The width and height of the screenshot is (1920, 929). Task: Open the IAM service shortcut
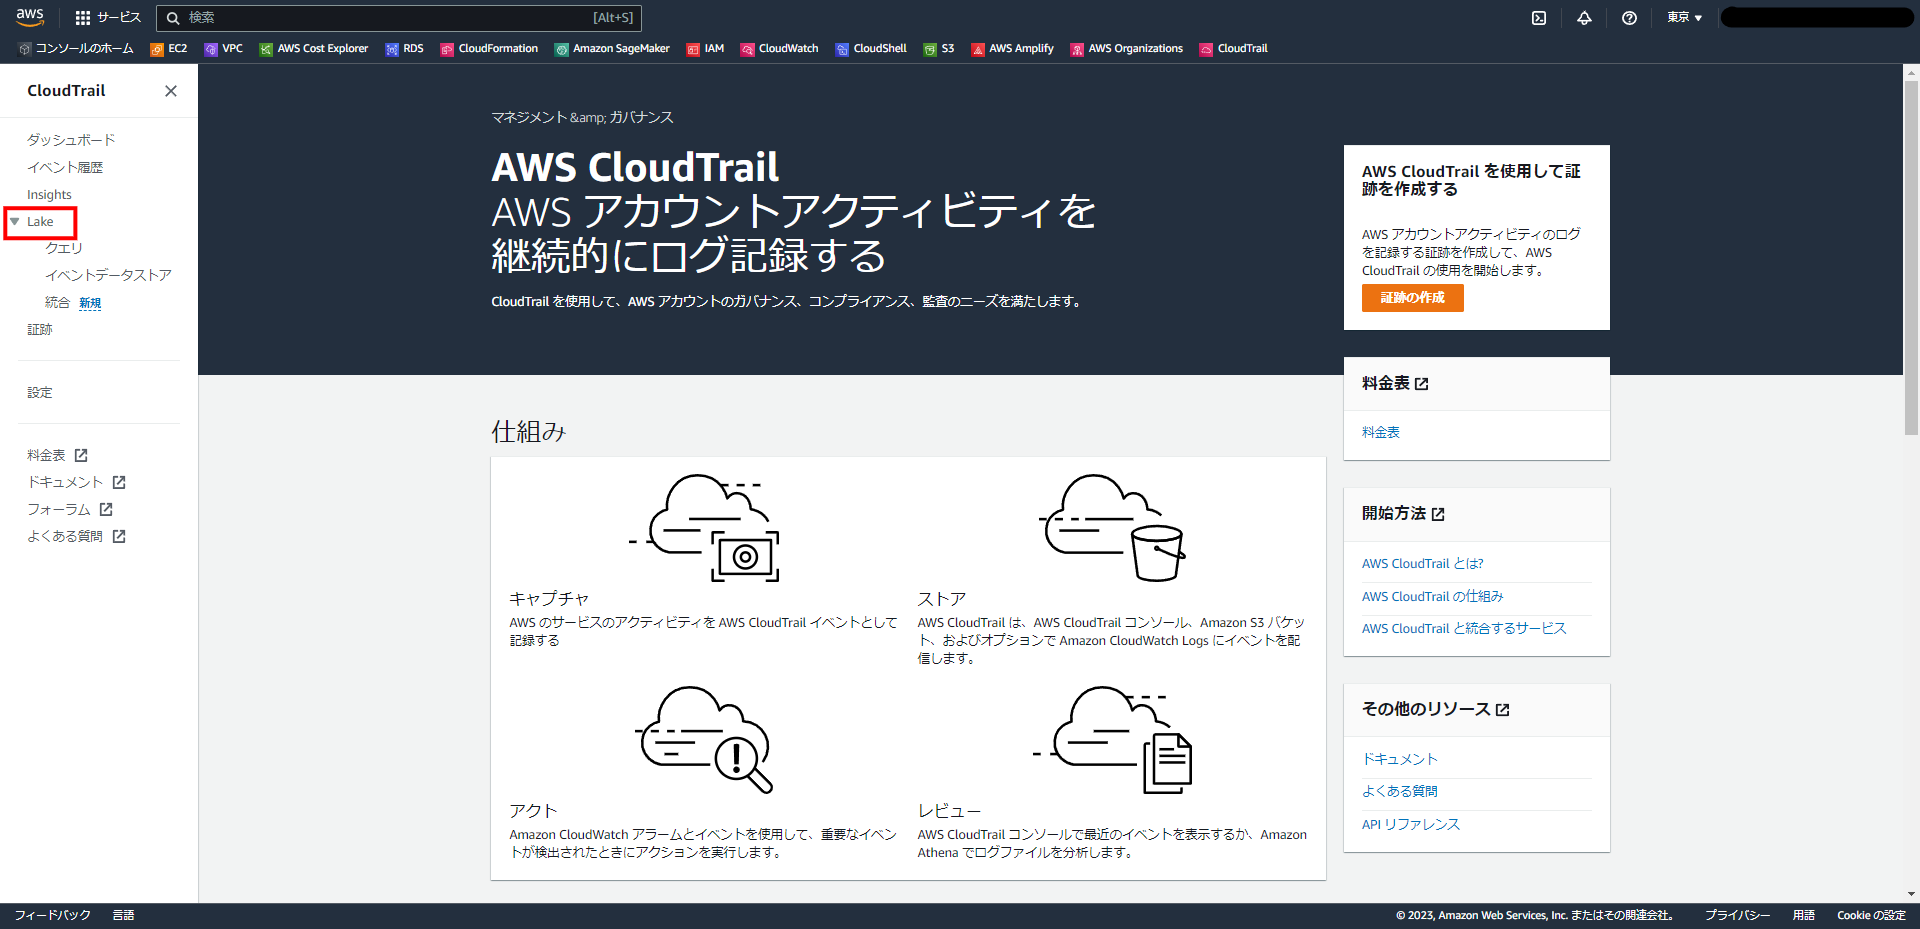click(x=712, y=48)
